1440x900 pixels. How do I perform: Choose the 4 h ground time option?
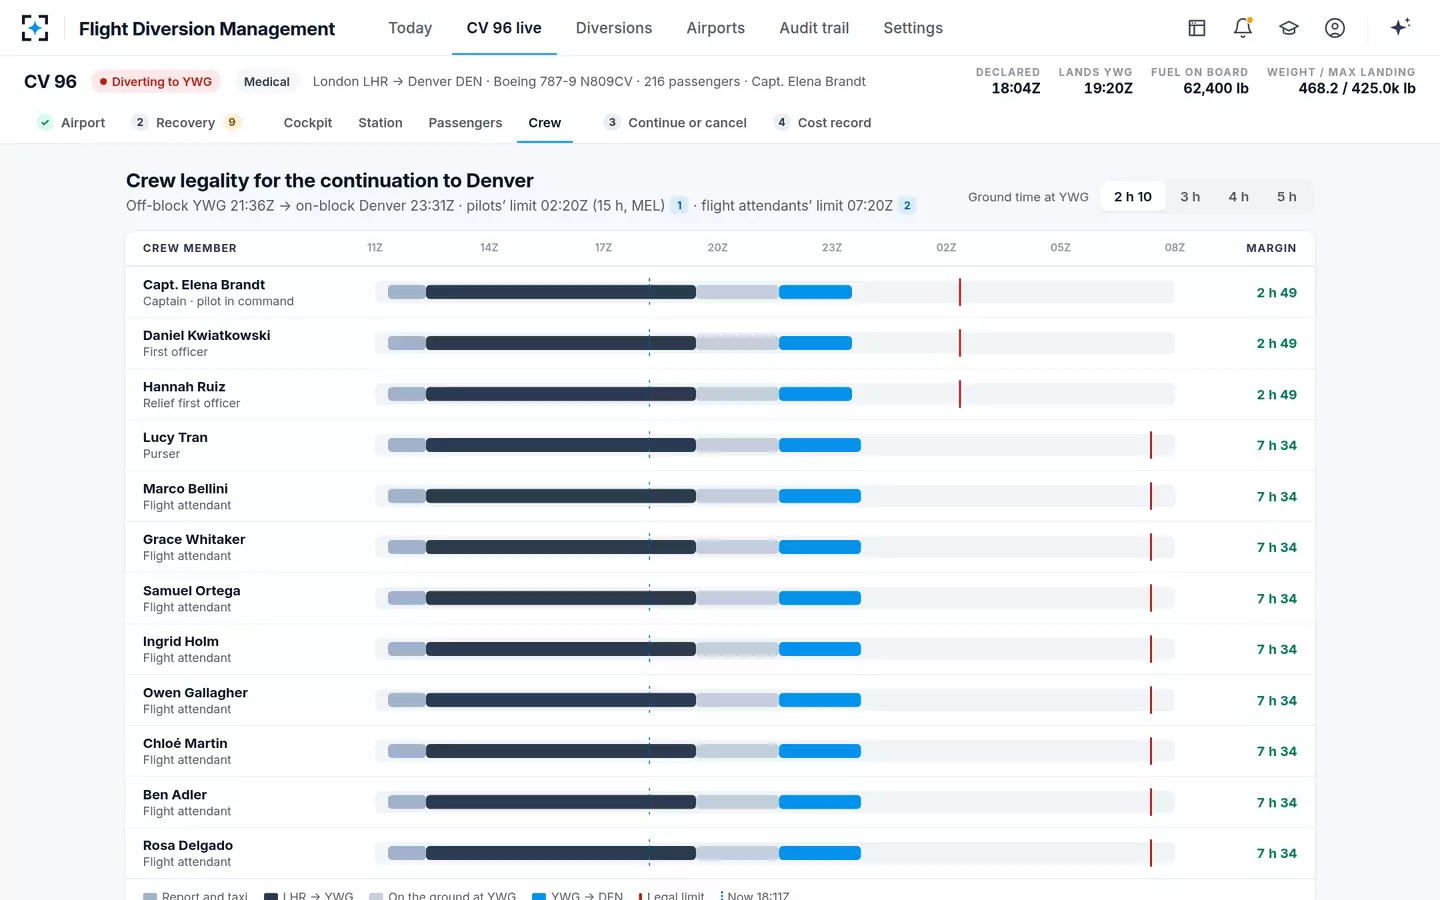(1239, 197)
